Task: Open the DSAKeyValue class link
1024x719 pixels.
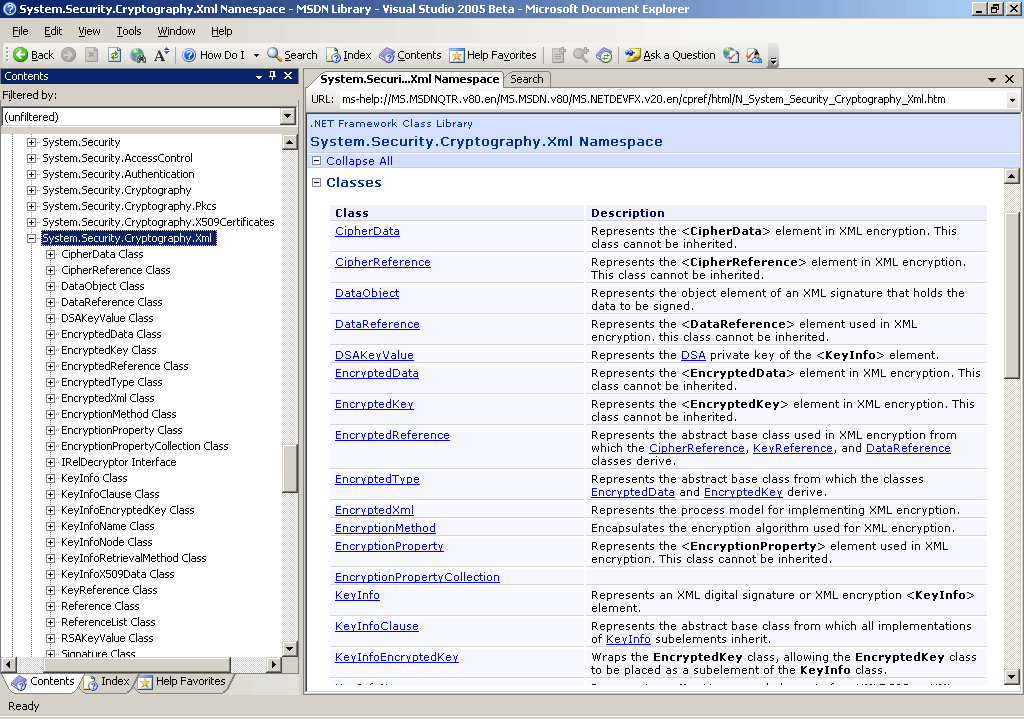Action: [374, 355]
